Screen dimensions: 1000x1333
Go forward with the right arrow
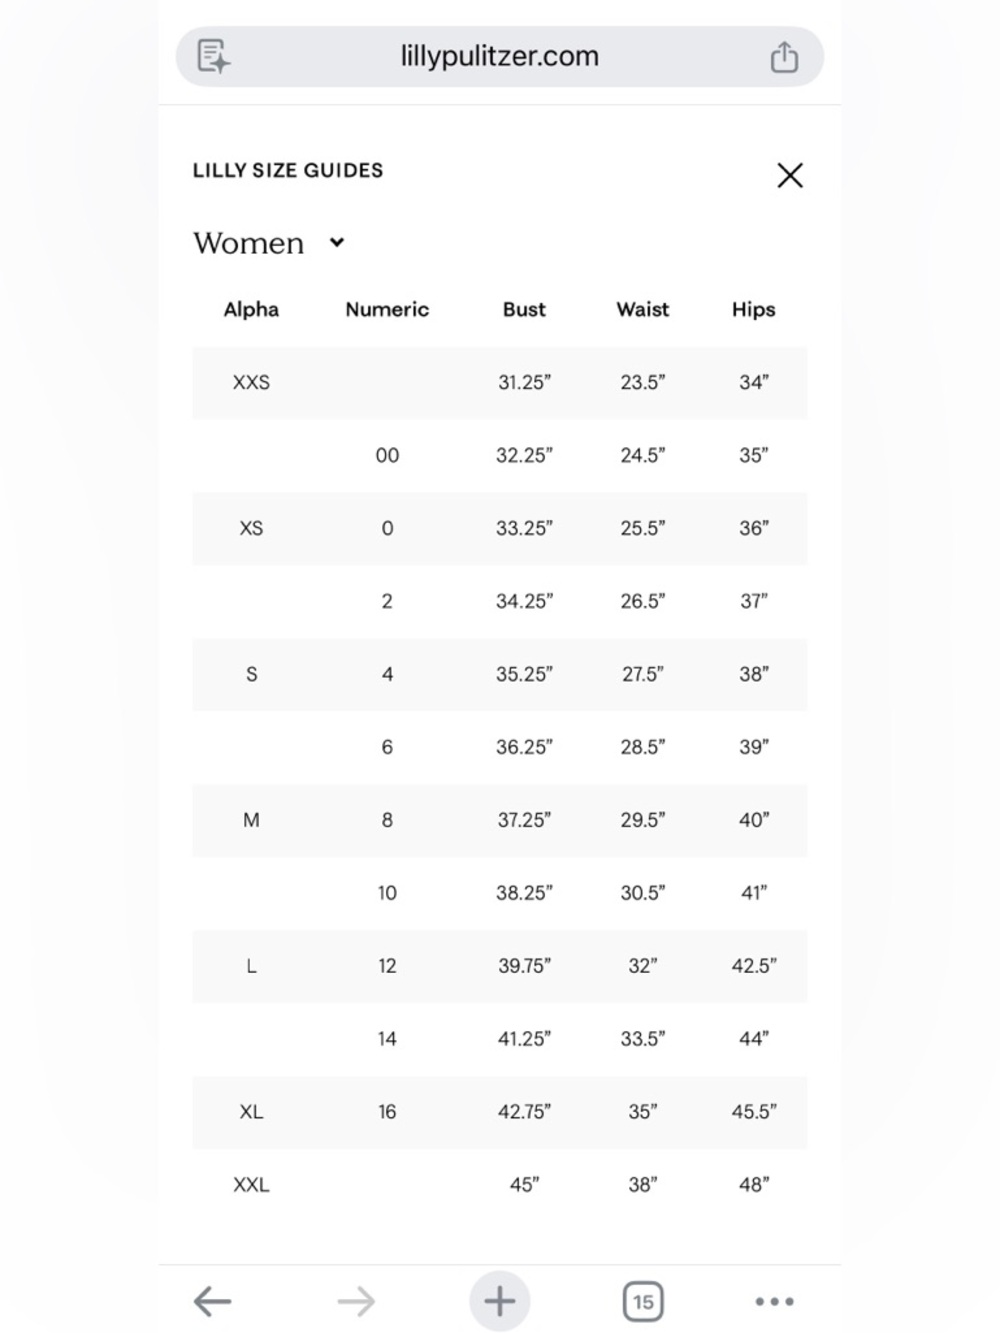click(356, 1301)
